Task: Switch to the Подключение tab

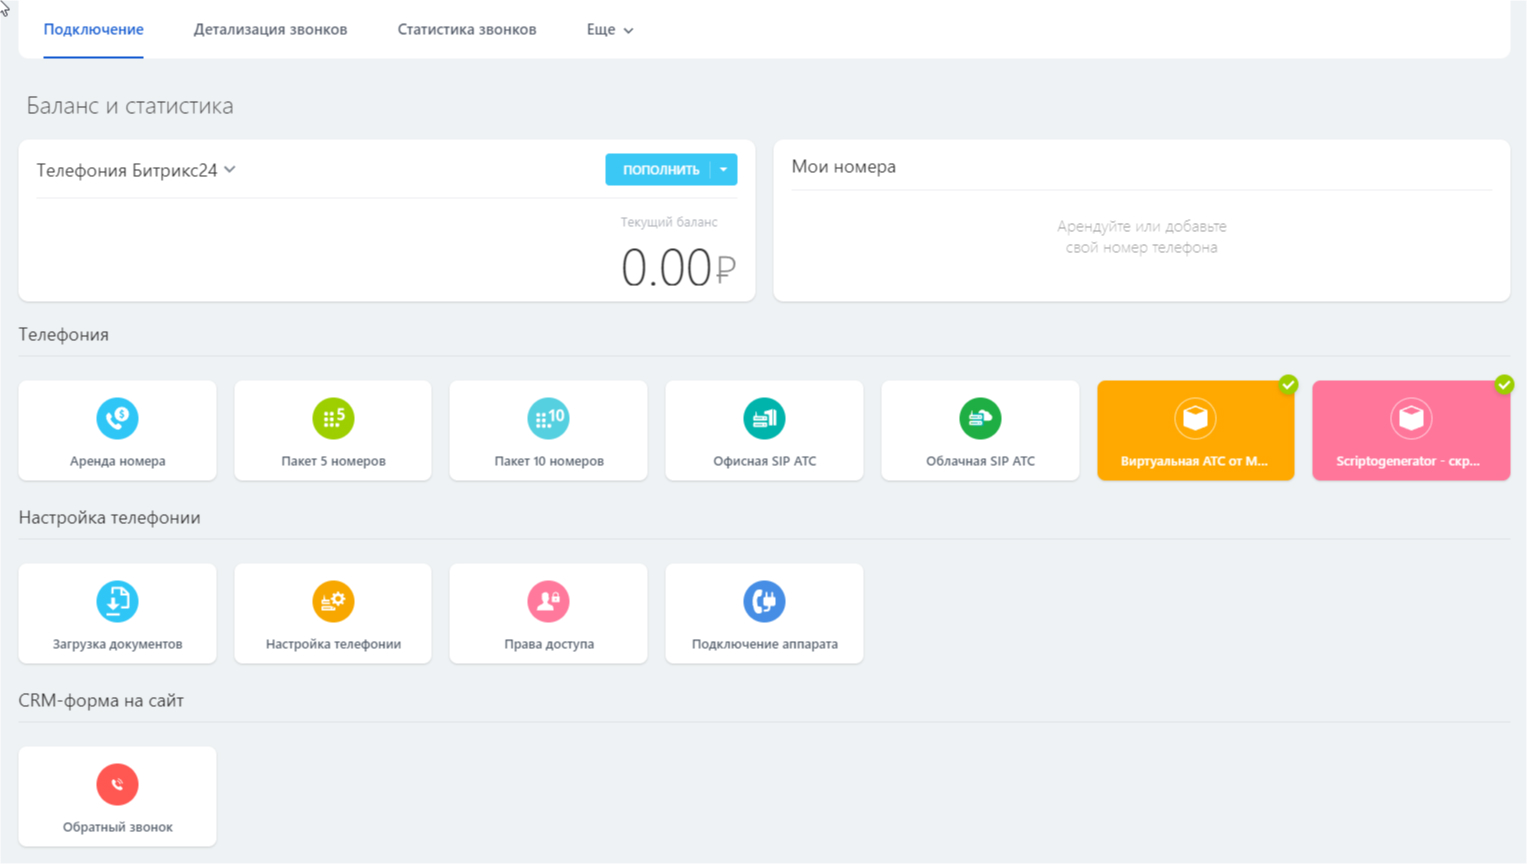Action: [93, 30]
